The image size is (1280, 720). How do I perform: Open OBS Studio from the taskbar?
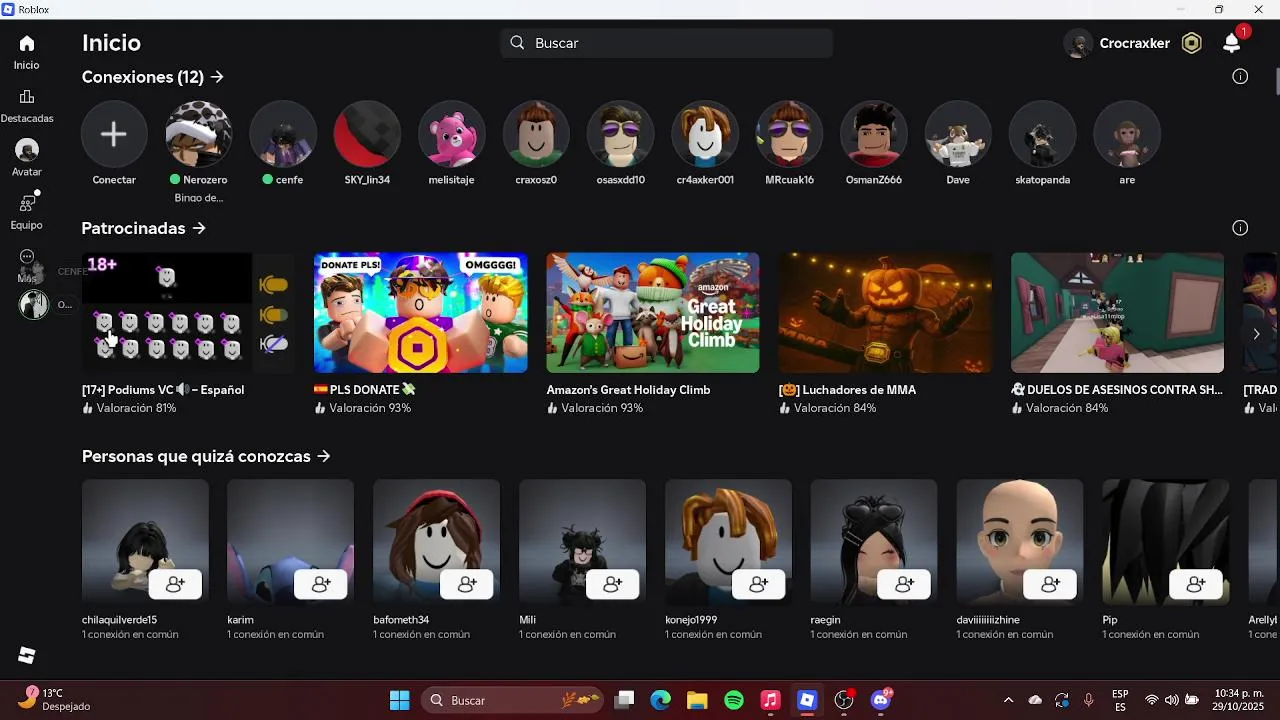click(844, 700)
